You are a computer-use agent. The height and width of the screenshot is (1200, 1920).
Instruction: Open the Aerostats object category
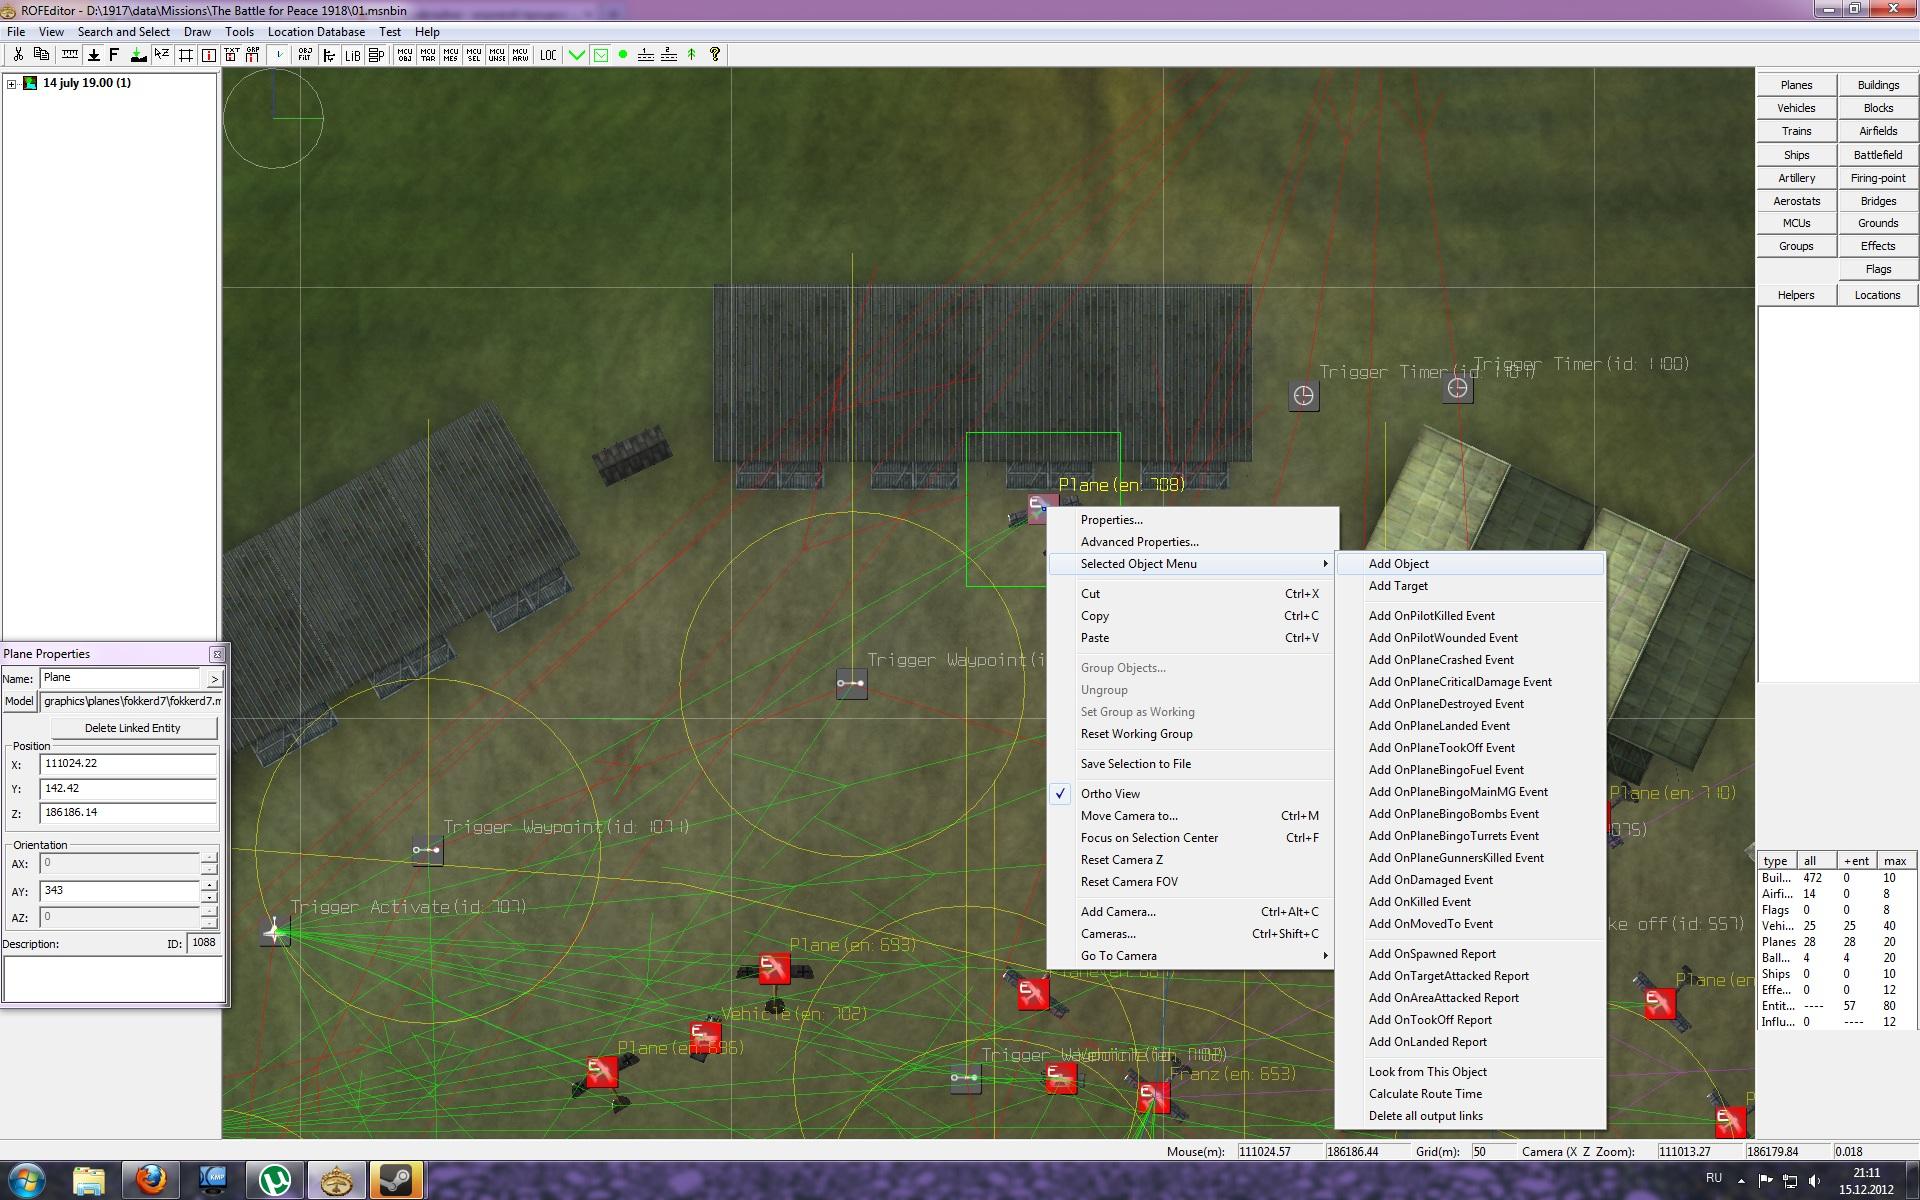1796,201
